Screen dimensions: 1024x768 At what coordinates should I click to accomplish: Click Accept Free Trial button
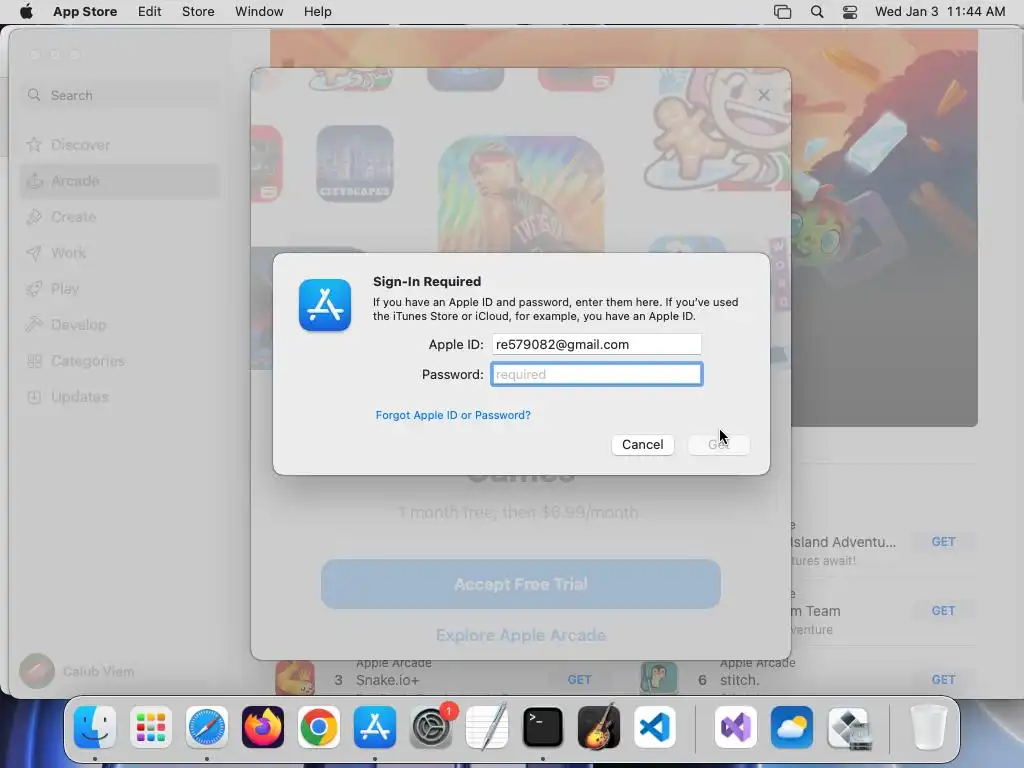coord(520,584)
